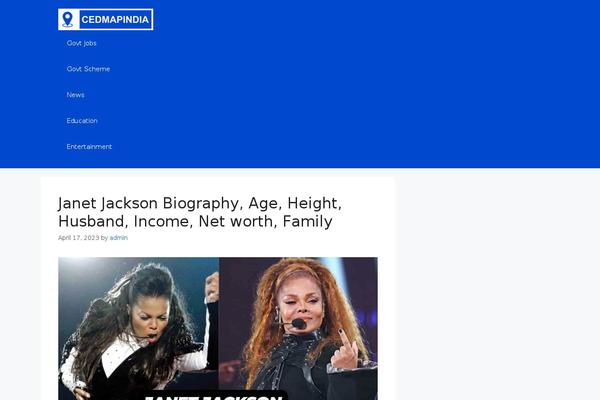Click the white border of the logo
Screen dimensions: 600x400
pos(106,9)
